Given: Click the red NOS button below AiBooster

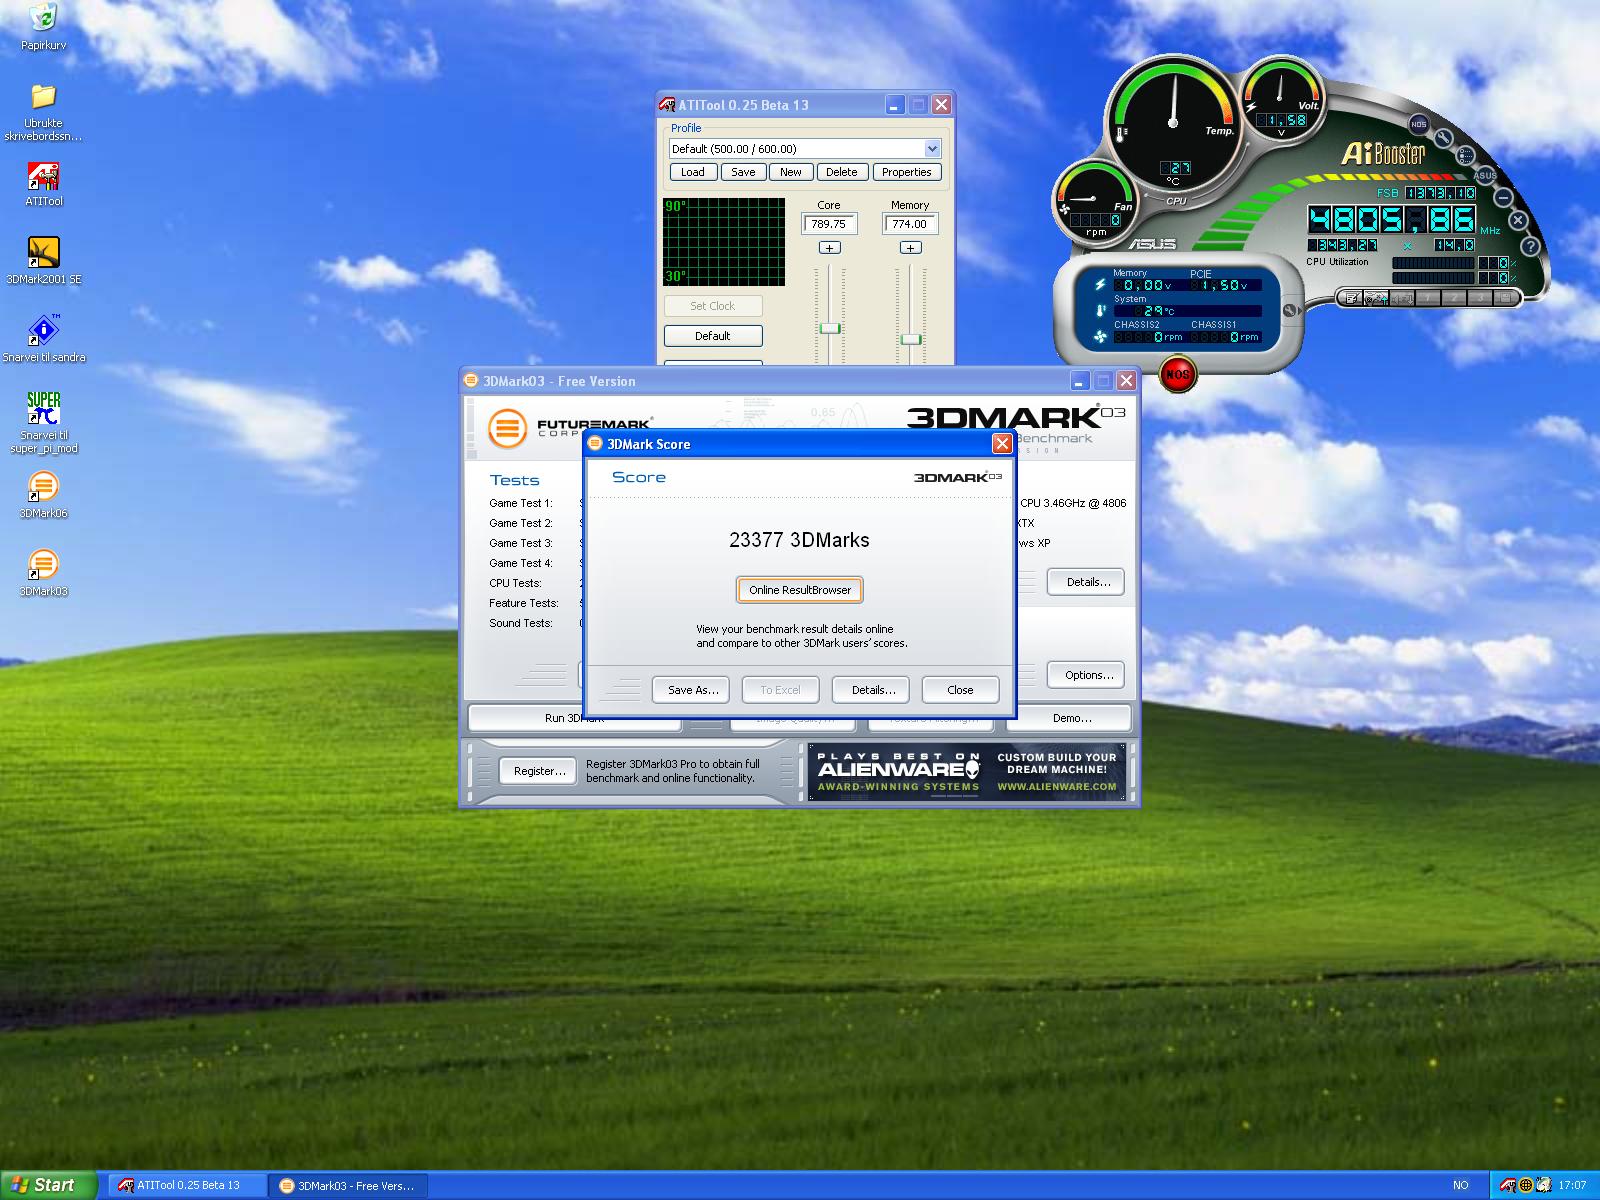Looking at the screenshot, I should coord(1178,374).
